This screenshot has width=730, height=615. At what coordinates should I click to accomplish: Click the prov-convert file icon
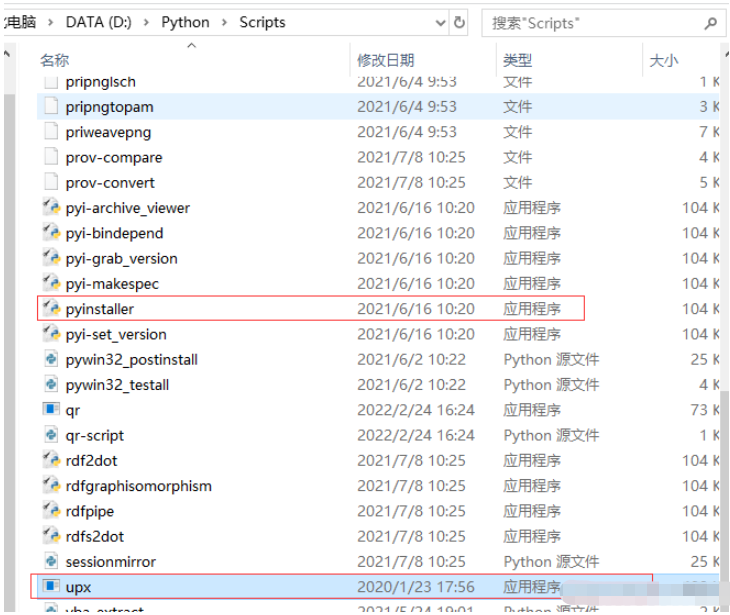[51, 182]
